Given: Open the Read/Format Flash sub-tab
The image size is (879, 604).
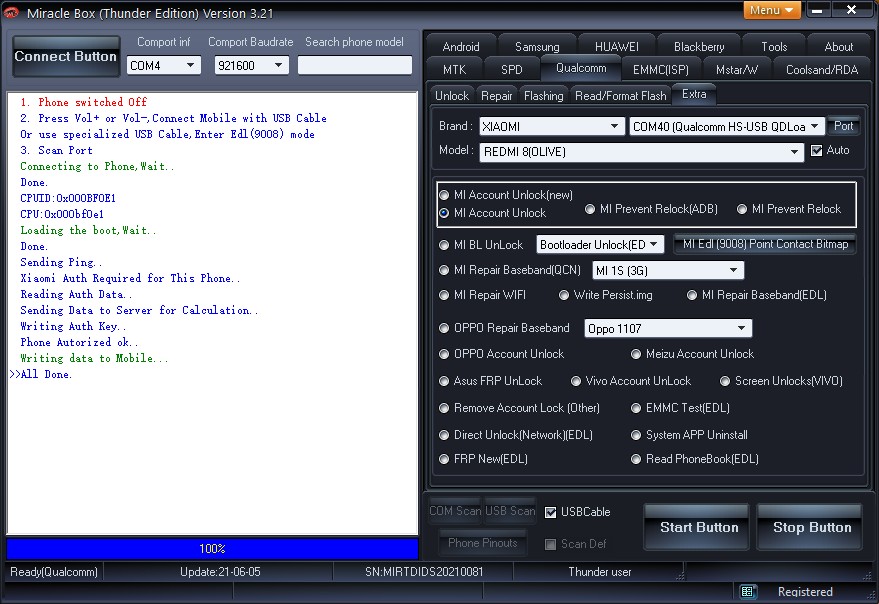Looking at the screenshot, I should (x=621, y=96).
